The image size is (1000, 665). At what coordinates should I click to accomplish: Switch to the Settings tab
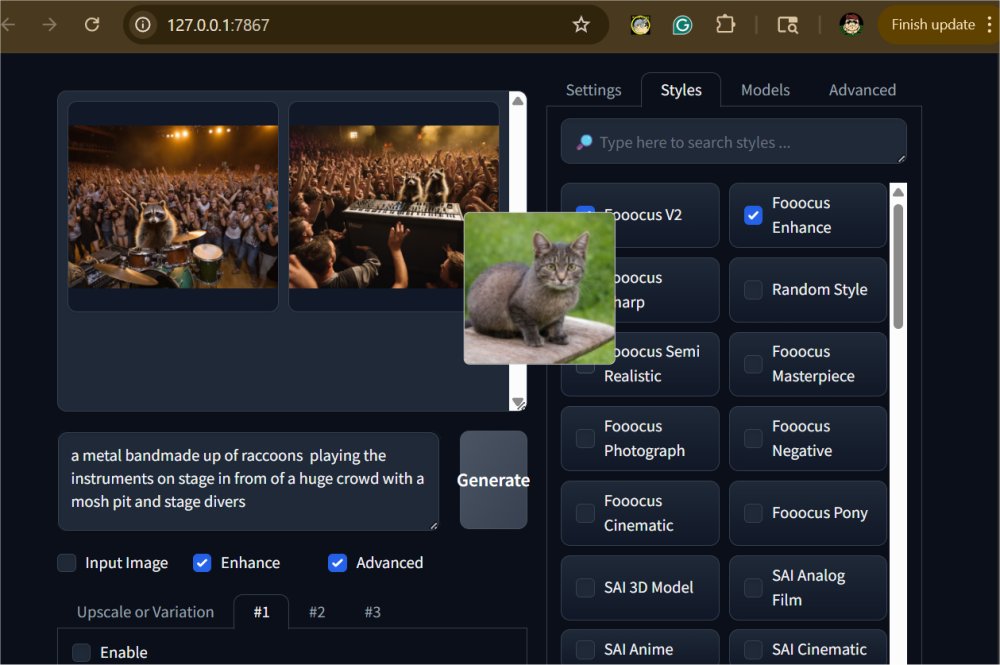pos(593,90)
